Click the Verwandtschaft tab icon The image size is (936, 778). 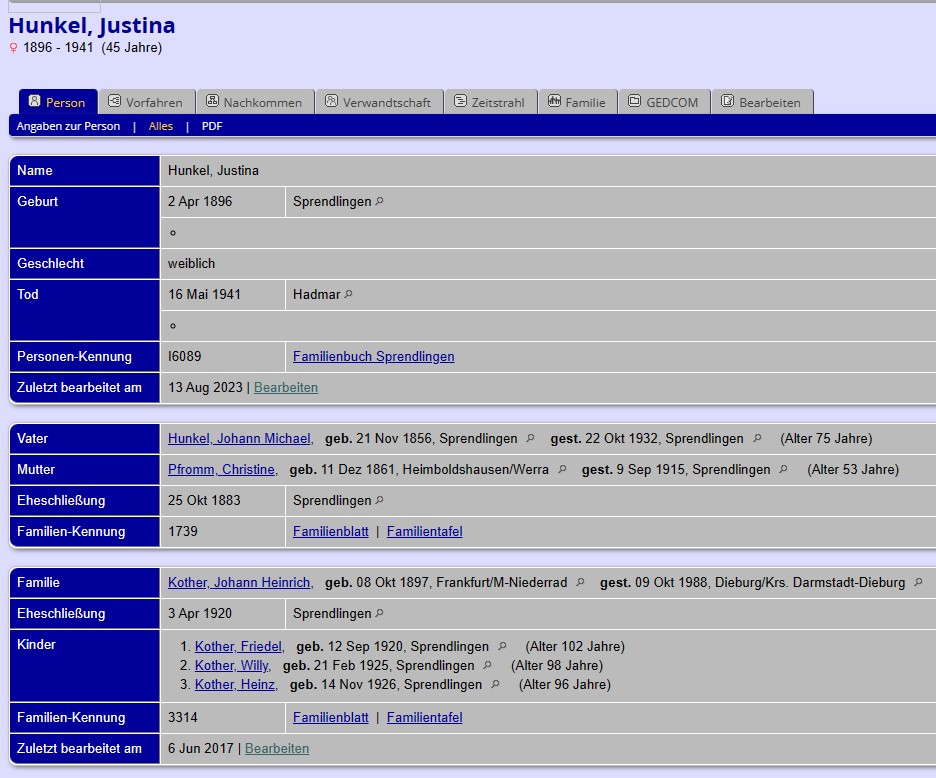click(331, 101)
